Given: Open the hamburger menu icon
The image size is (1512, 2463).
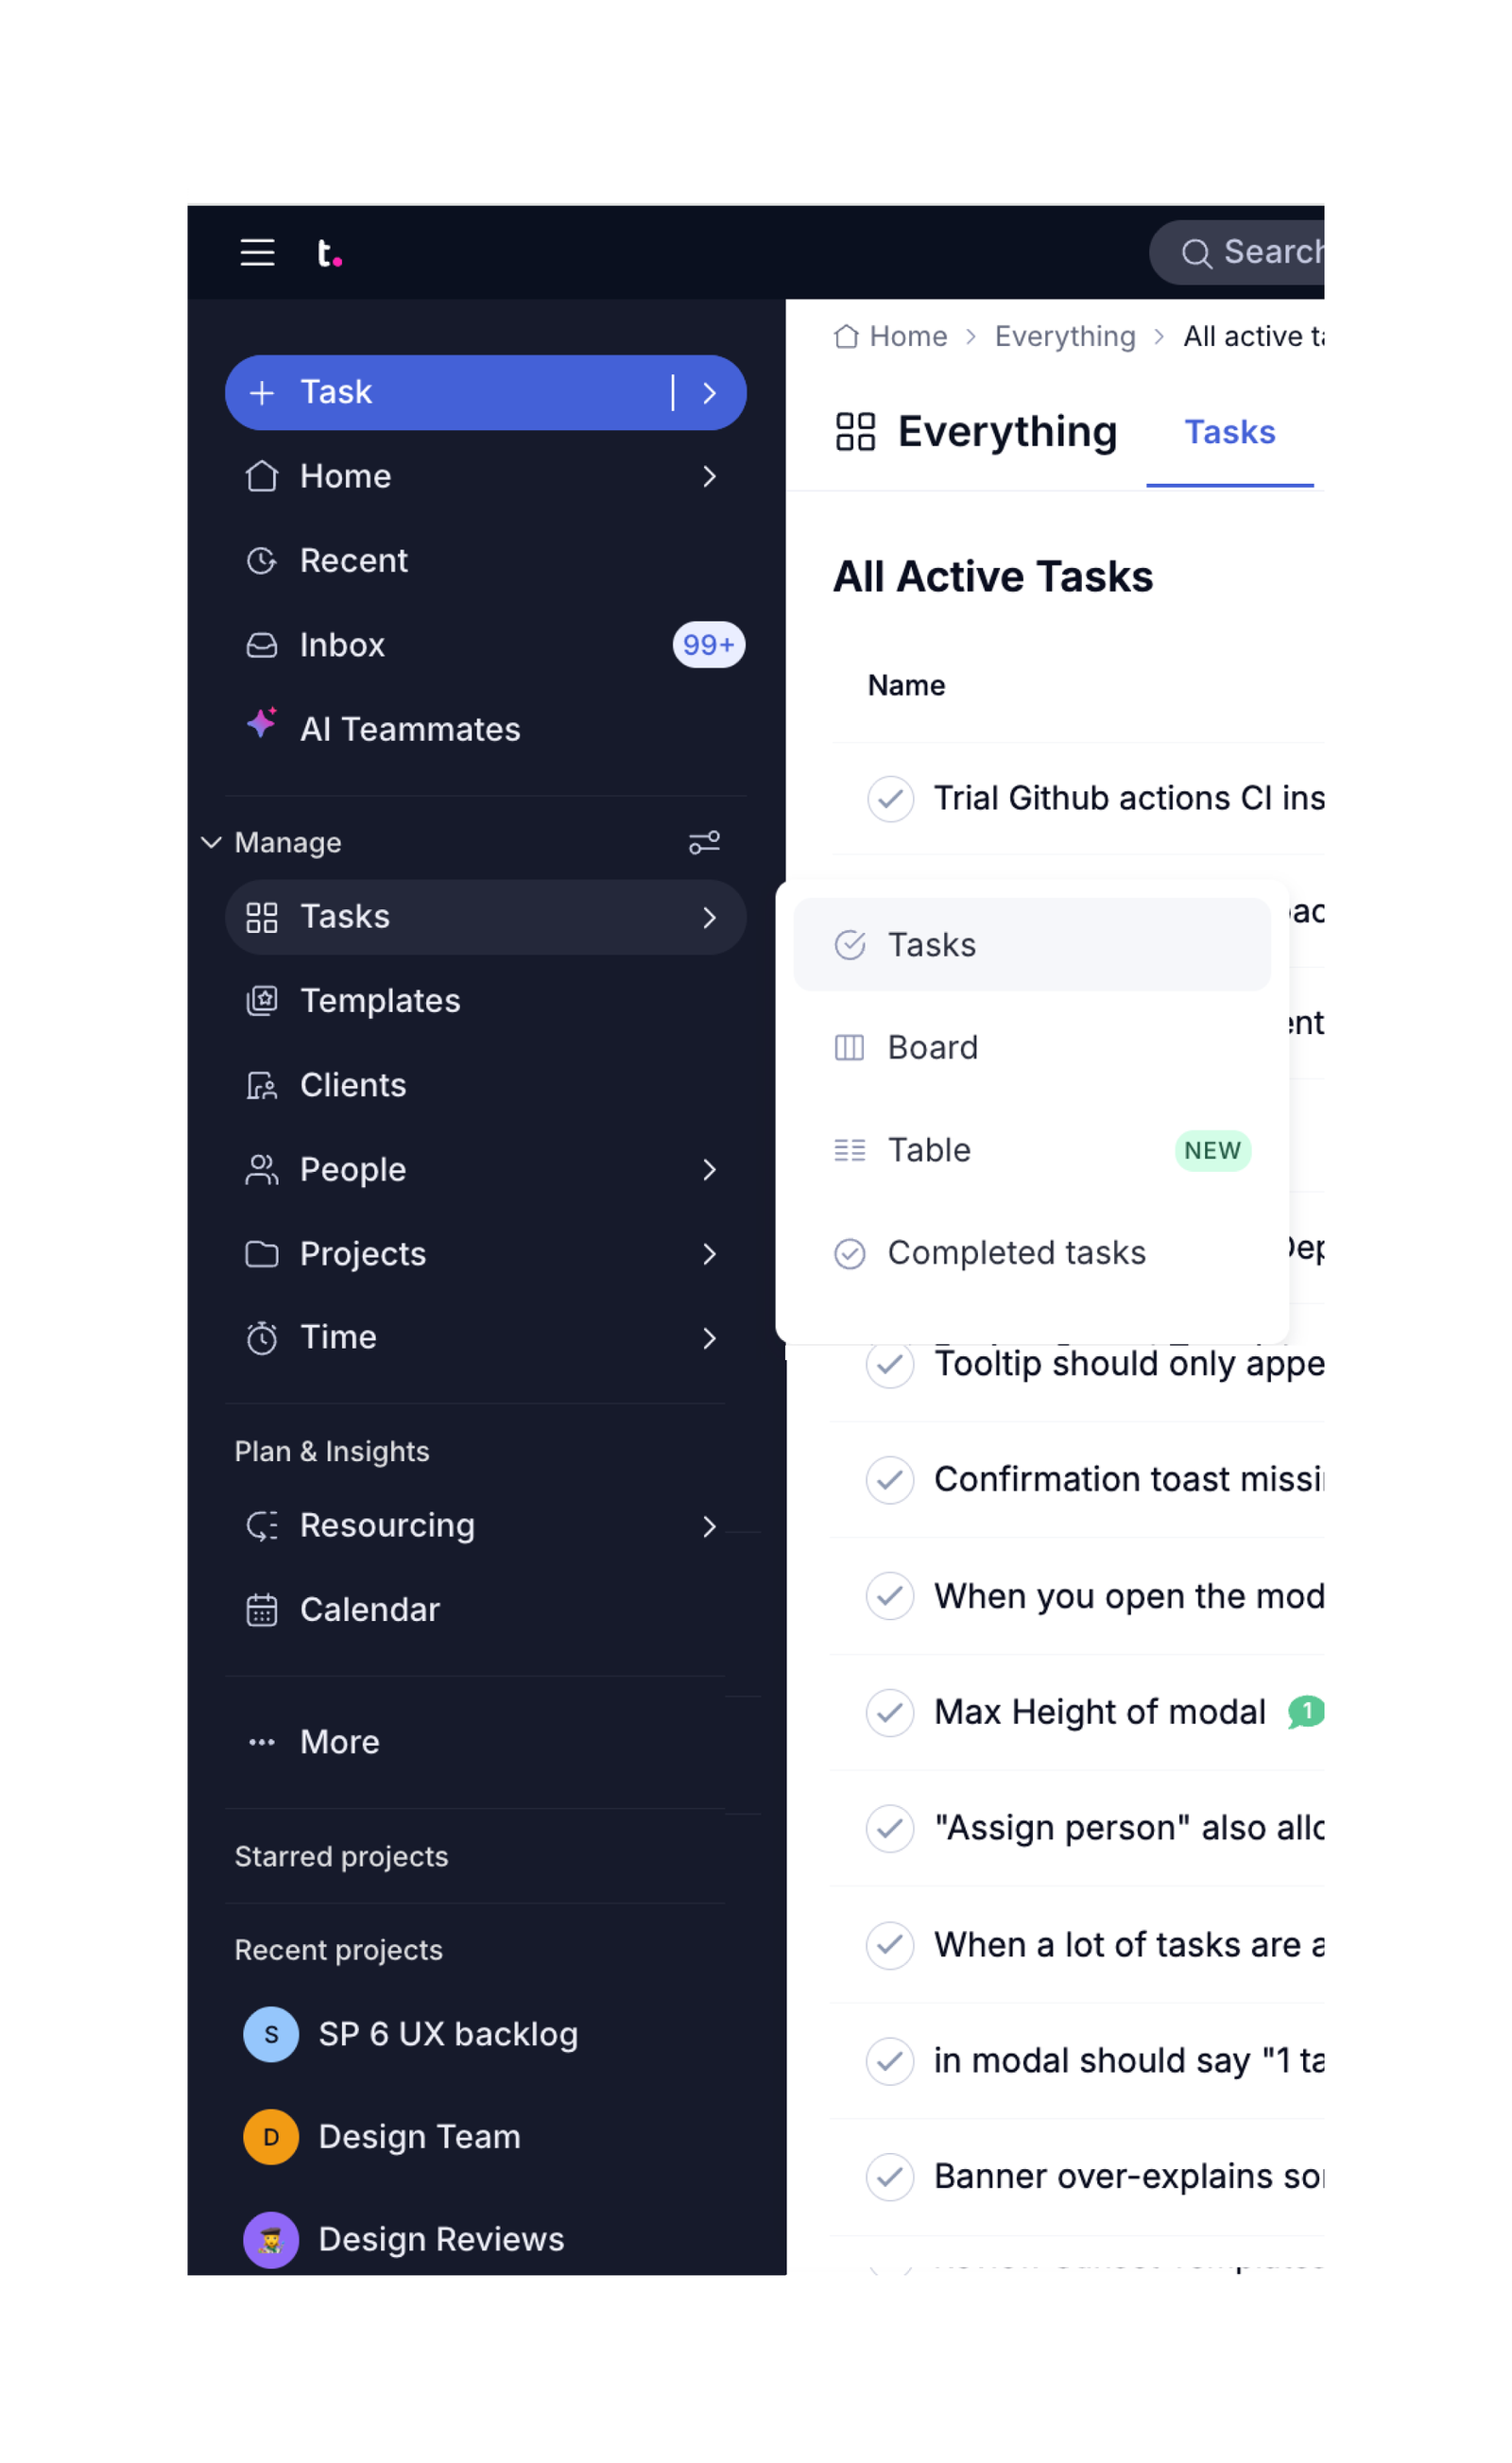Looking at the screenshot, I should (x=257, y=252).
